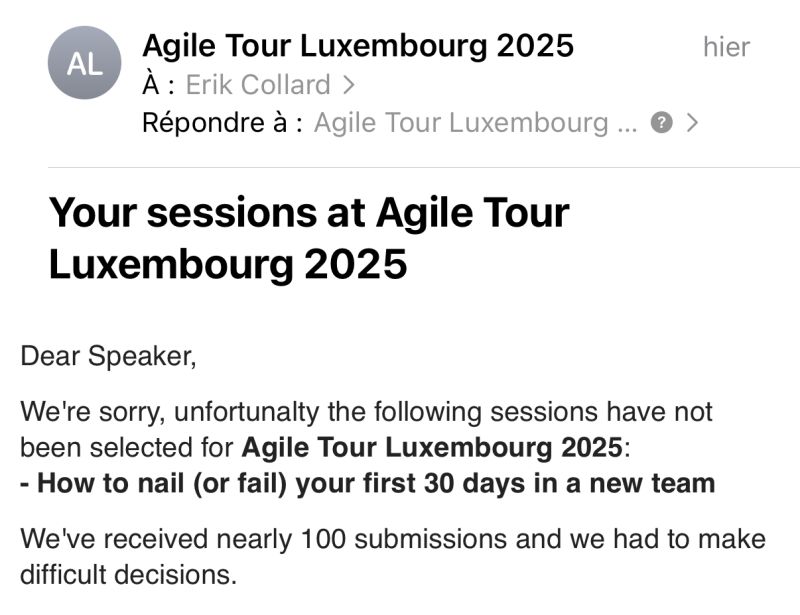Screen dimensions: 800x615
Task: Click the question mark icon beside reply-to
Action: [659, 123]
